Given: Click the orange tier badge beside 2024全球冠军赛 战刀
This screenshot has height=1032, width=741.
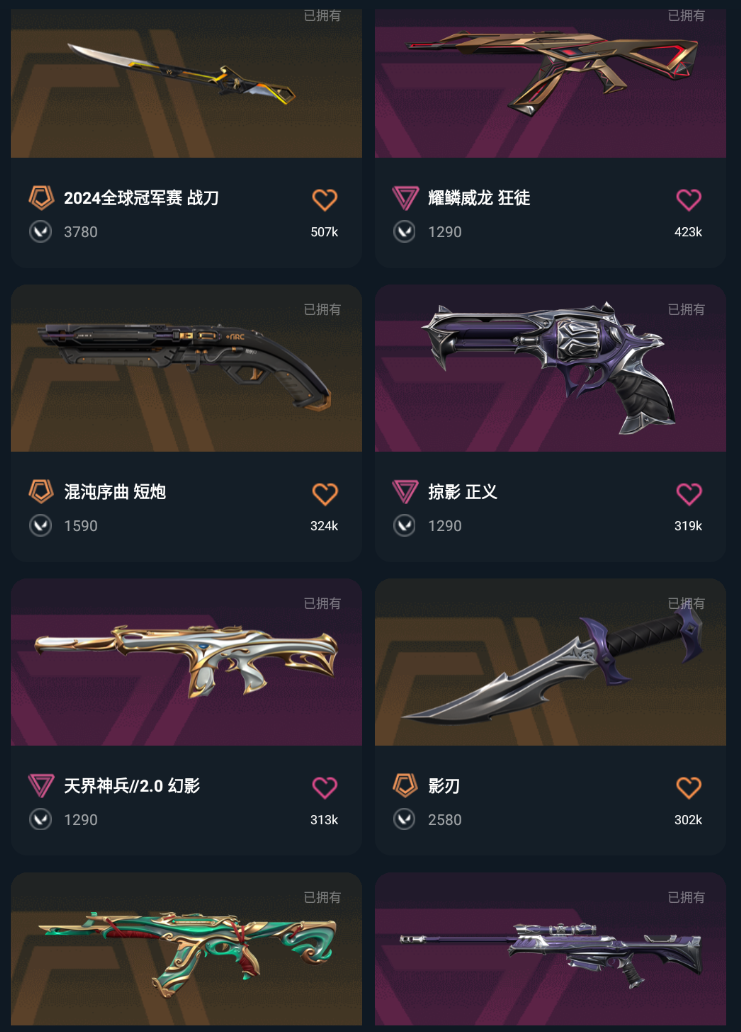Looking at the screenshot, I should point(41,197).
